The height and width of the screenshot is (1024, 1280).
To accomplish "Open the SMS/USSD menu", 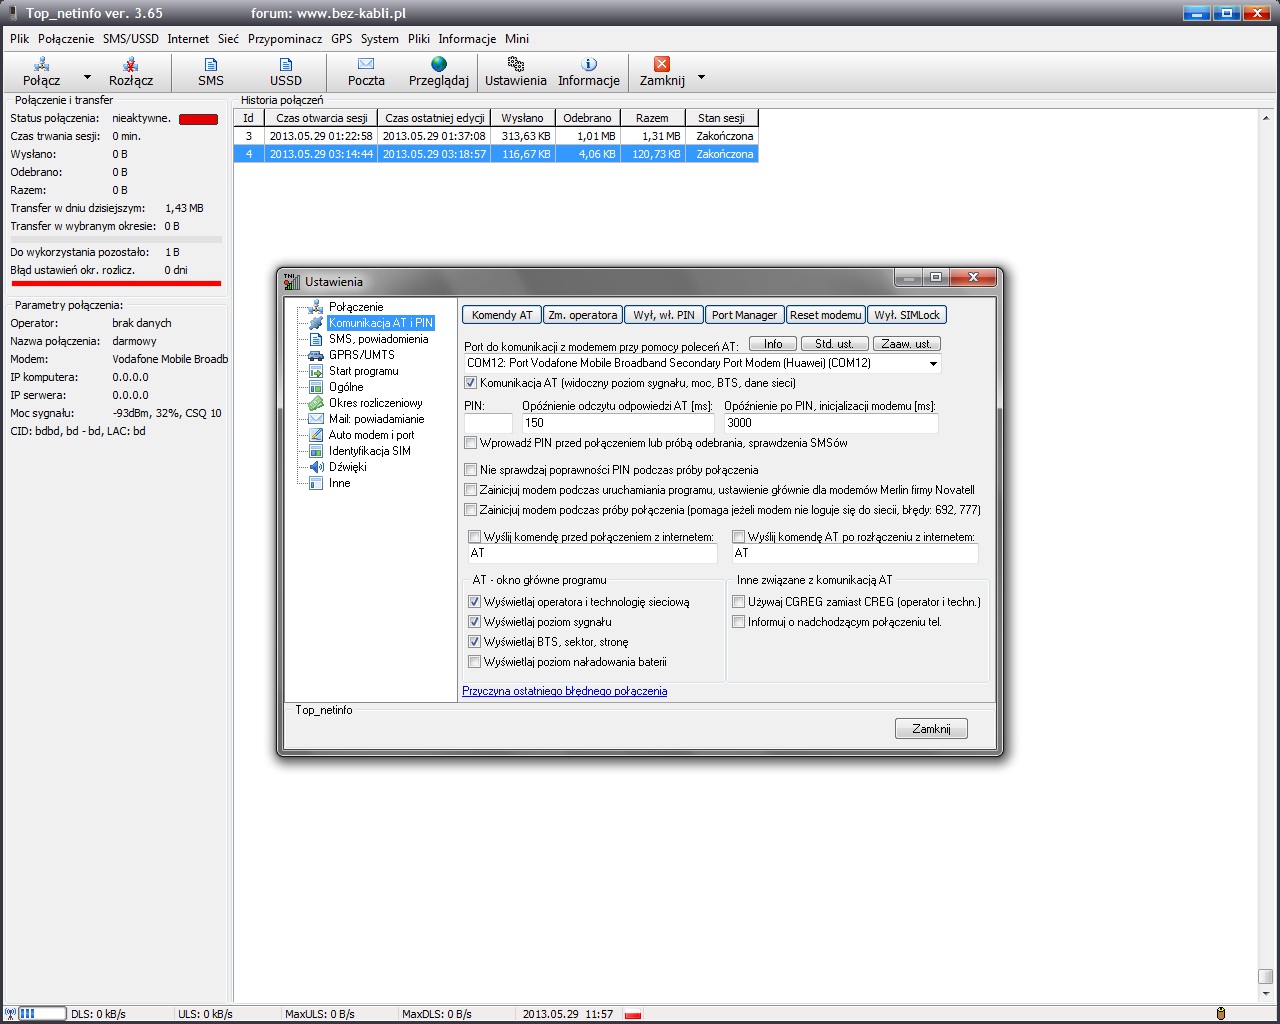I will pyautogui.click(x=131, y=39).
